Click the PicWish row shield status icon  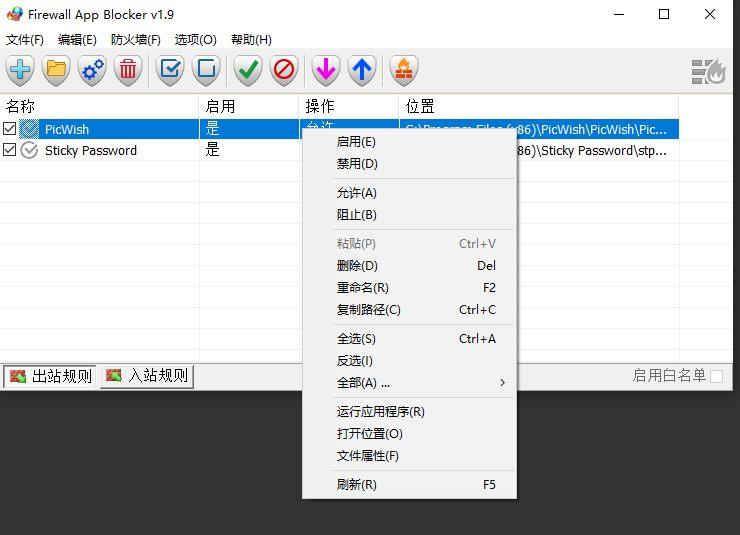(x=29, y=129)
